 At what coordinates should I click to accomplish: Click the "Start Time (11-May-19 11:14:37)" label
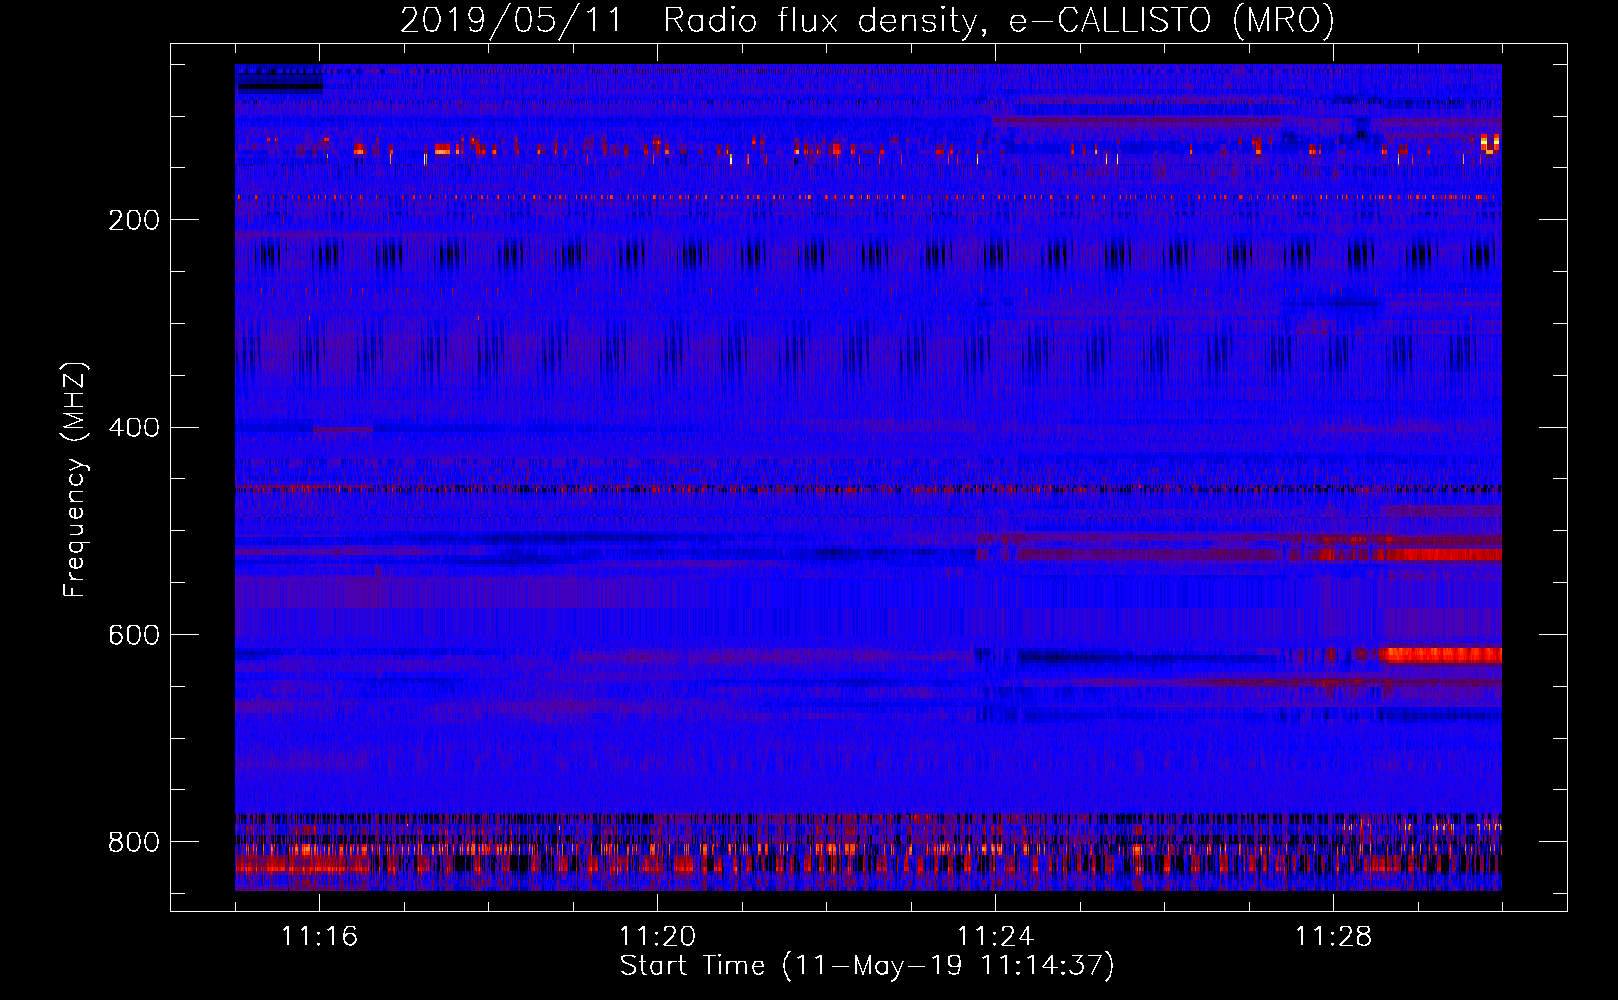pos(867,966)
